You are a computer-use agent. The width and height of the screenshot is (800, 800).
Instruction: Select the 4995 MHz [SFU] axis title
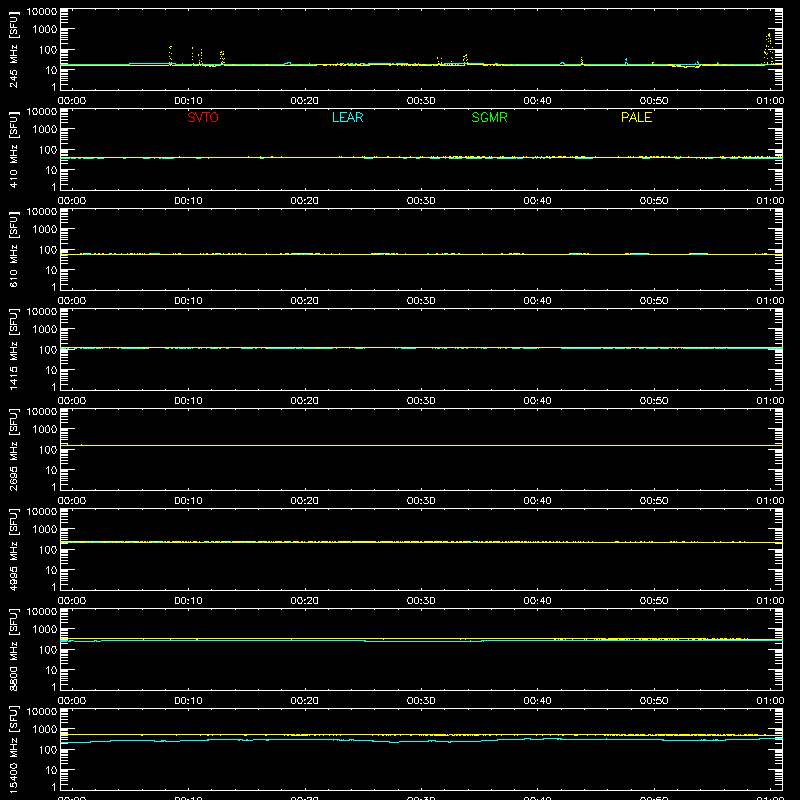(13, 549)
